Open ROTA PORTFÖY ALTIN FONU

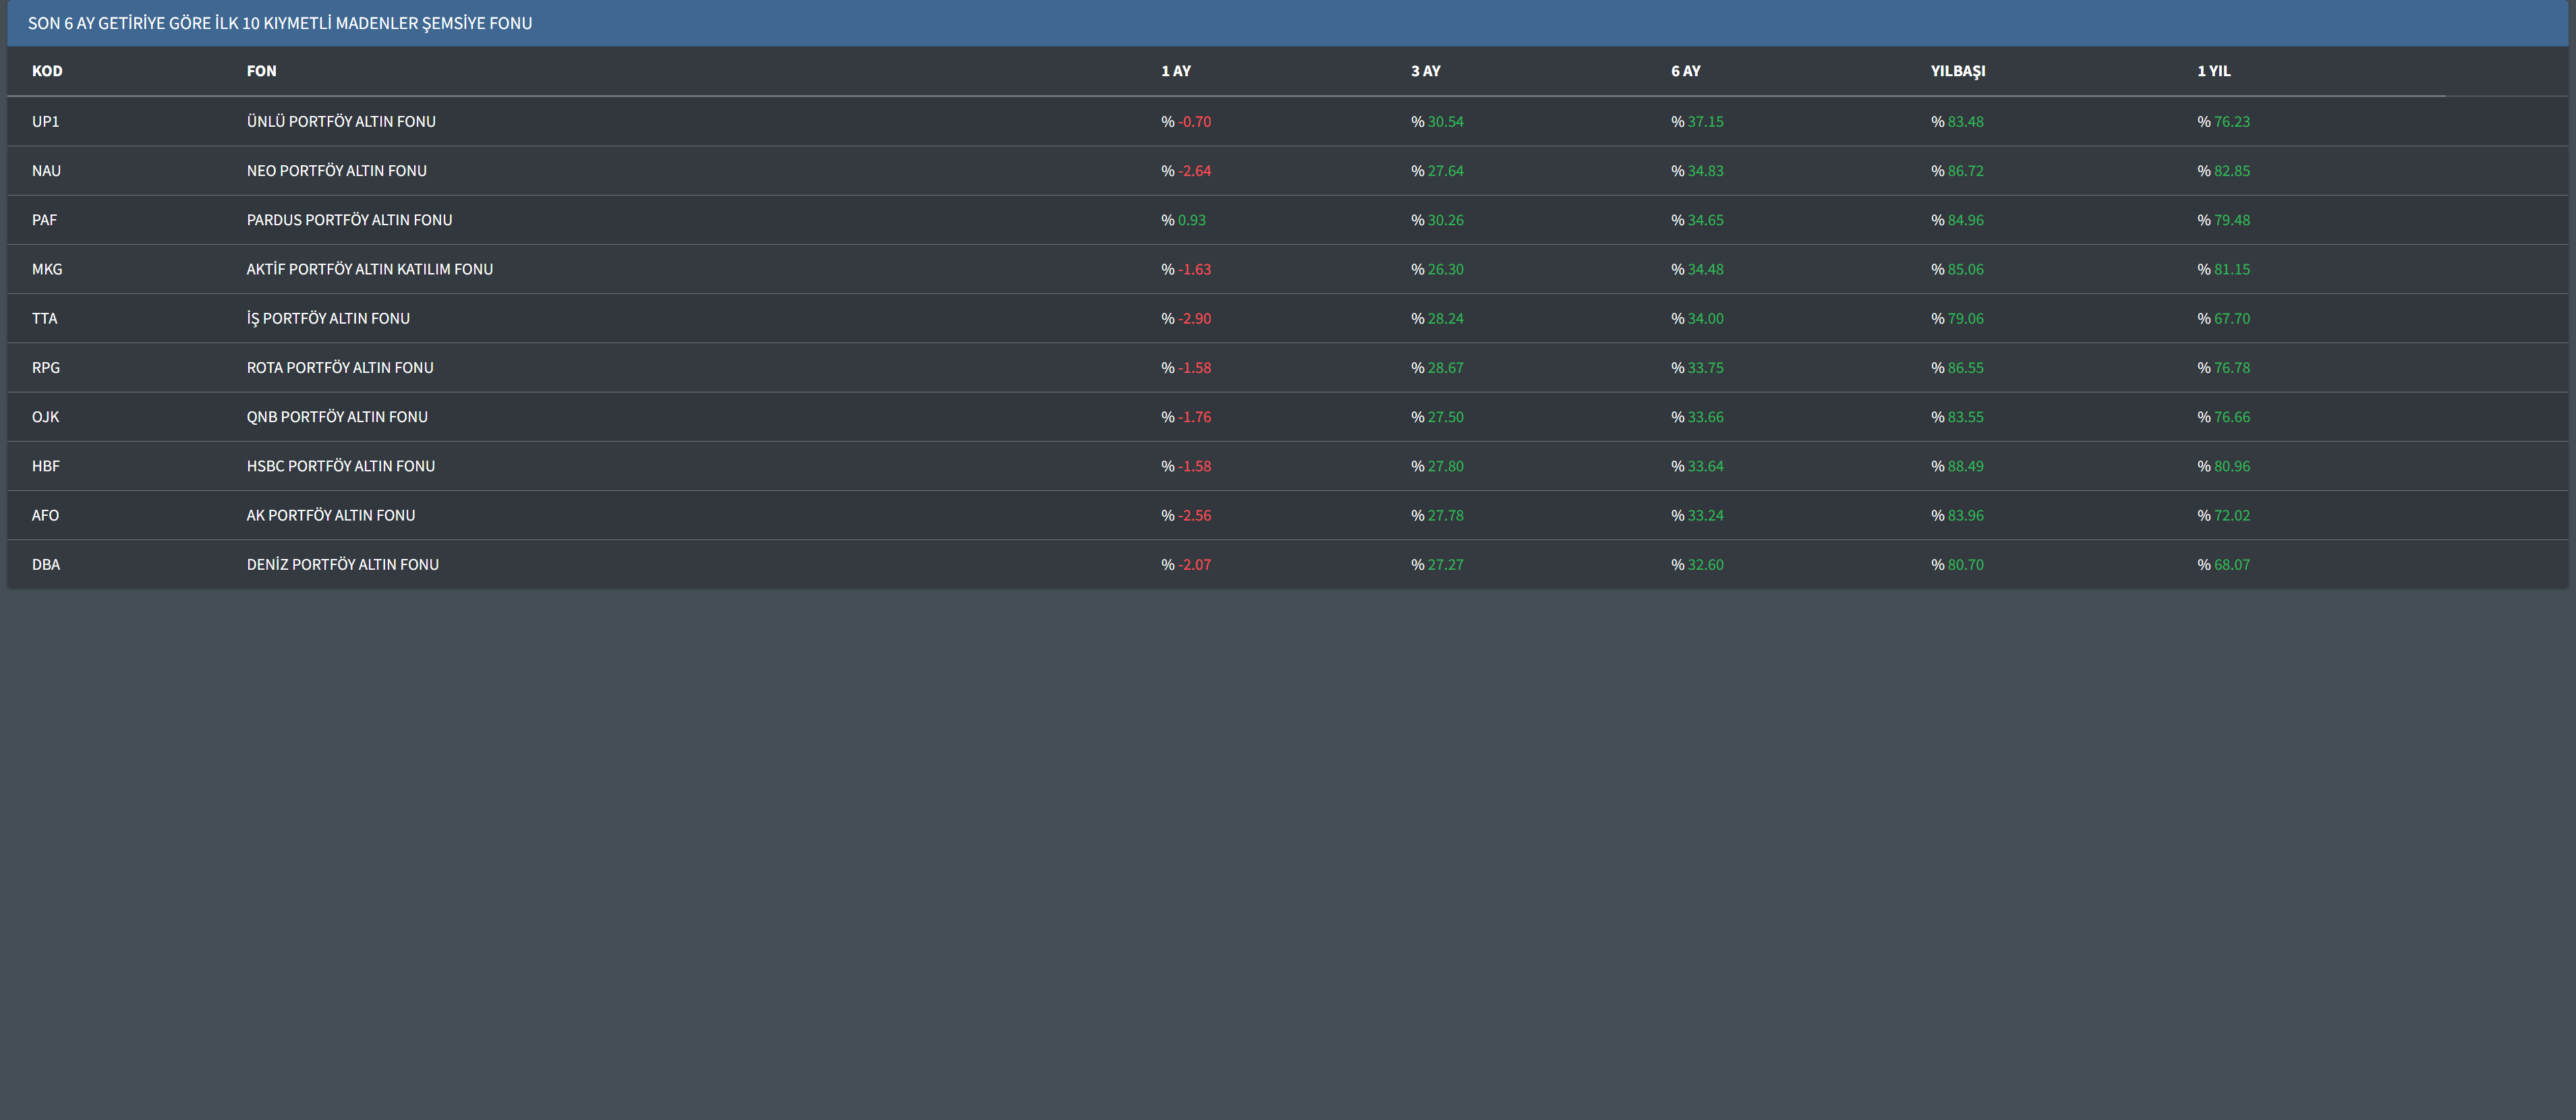(340, 368)
